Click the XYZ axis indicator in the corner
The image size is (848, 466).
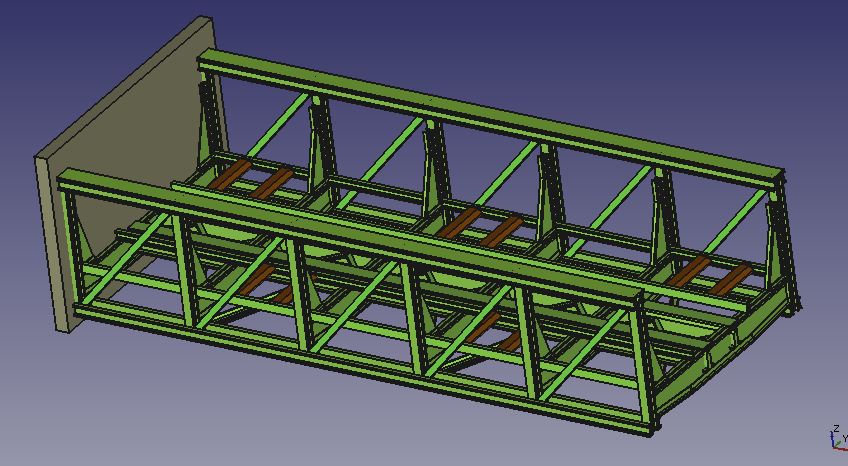coord(836,437)
